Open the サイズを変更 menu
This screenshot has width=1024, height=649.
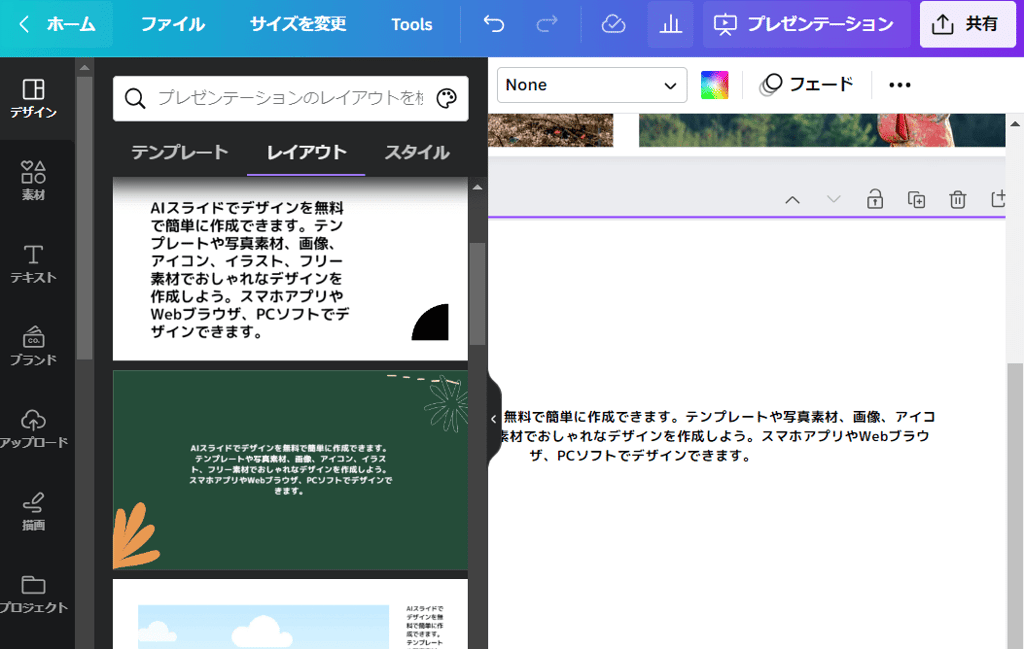point(298,24)
